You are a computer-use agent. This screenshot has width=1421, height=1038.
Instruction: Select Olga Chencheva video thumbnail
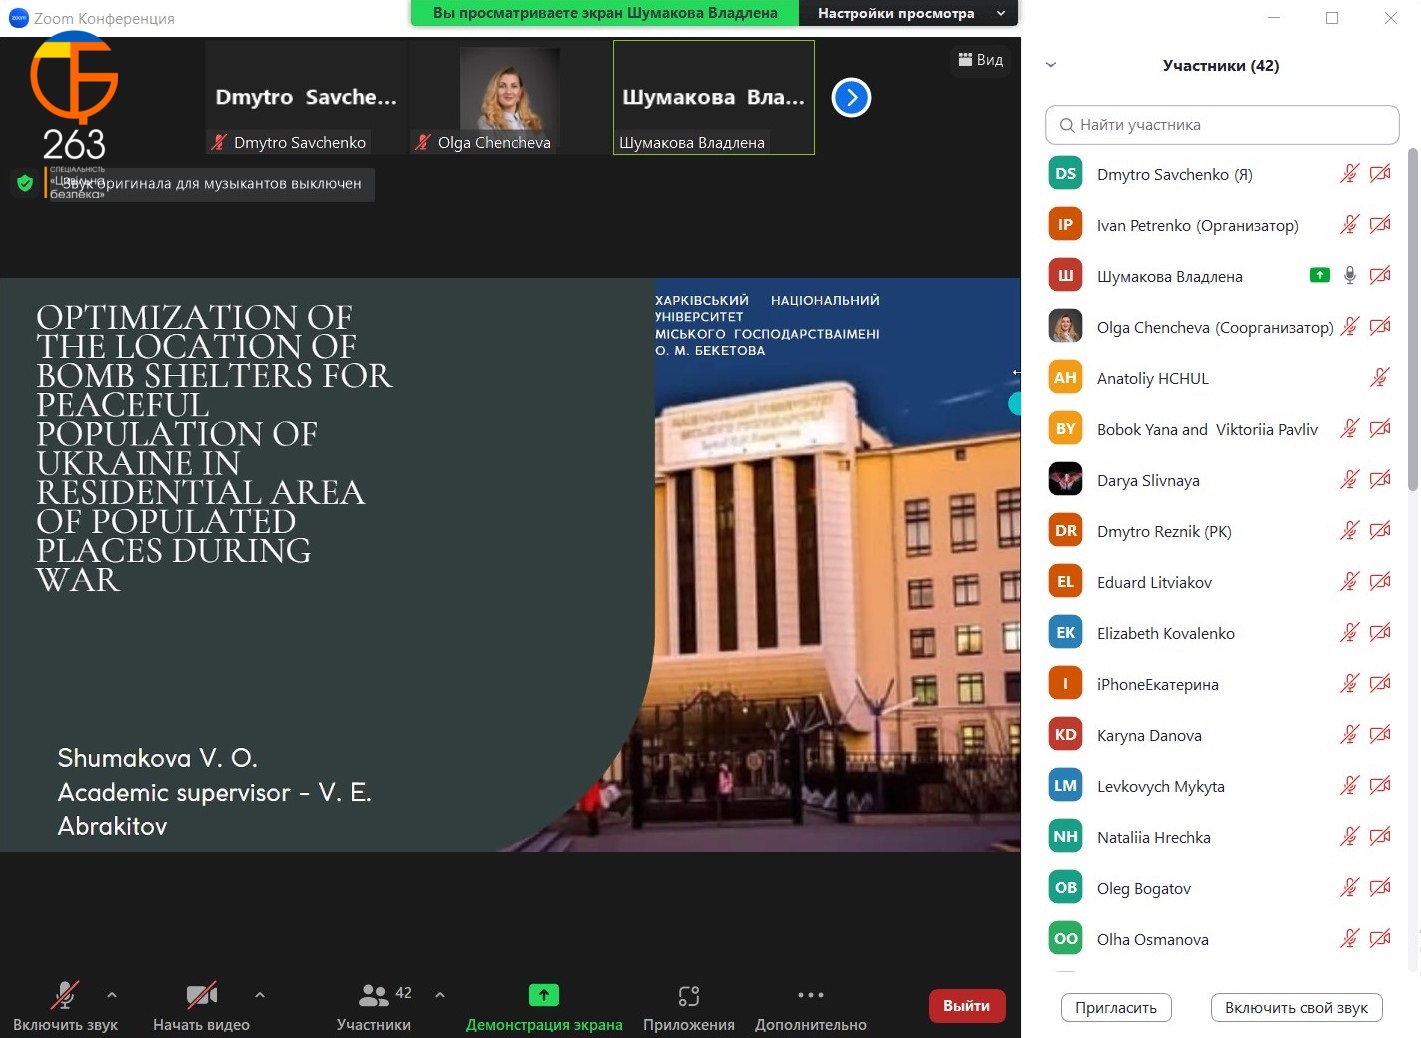(x=510, y=98)
